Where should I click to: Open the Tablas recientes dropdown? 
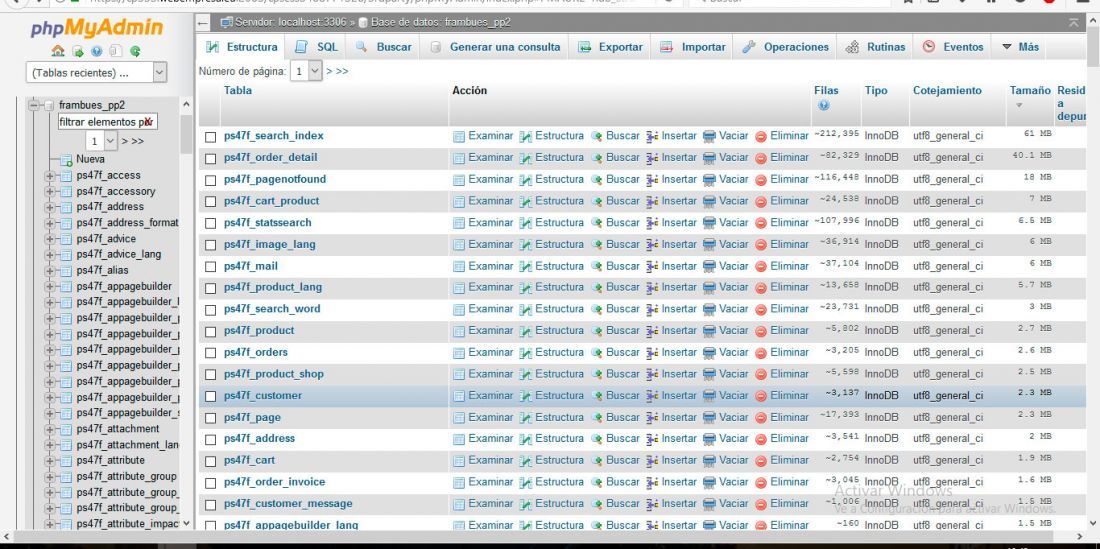point(96,72)
